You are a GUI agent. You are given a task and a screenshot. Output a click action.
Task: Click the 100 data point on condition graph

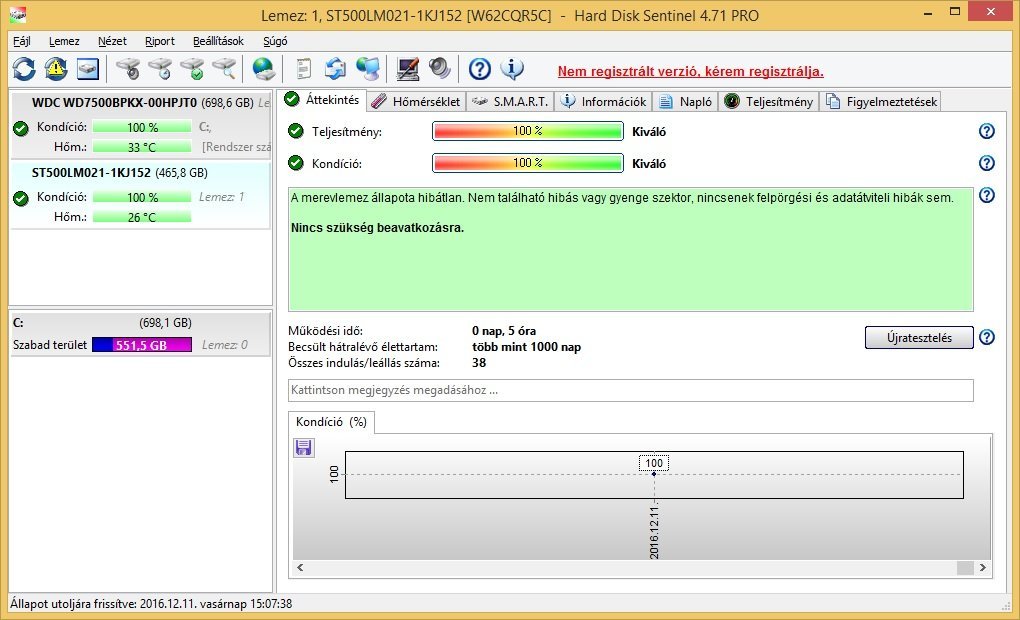click(x=654, y=474)
